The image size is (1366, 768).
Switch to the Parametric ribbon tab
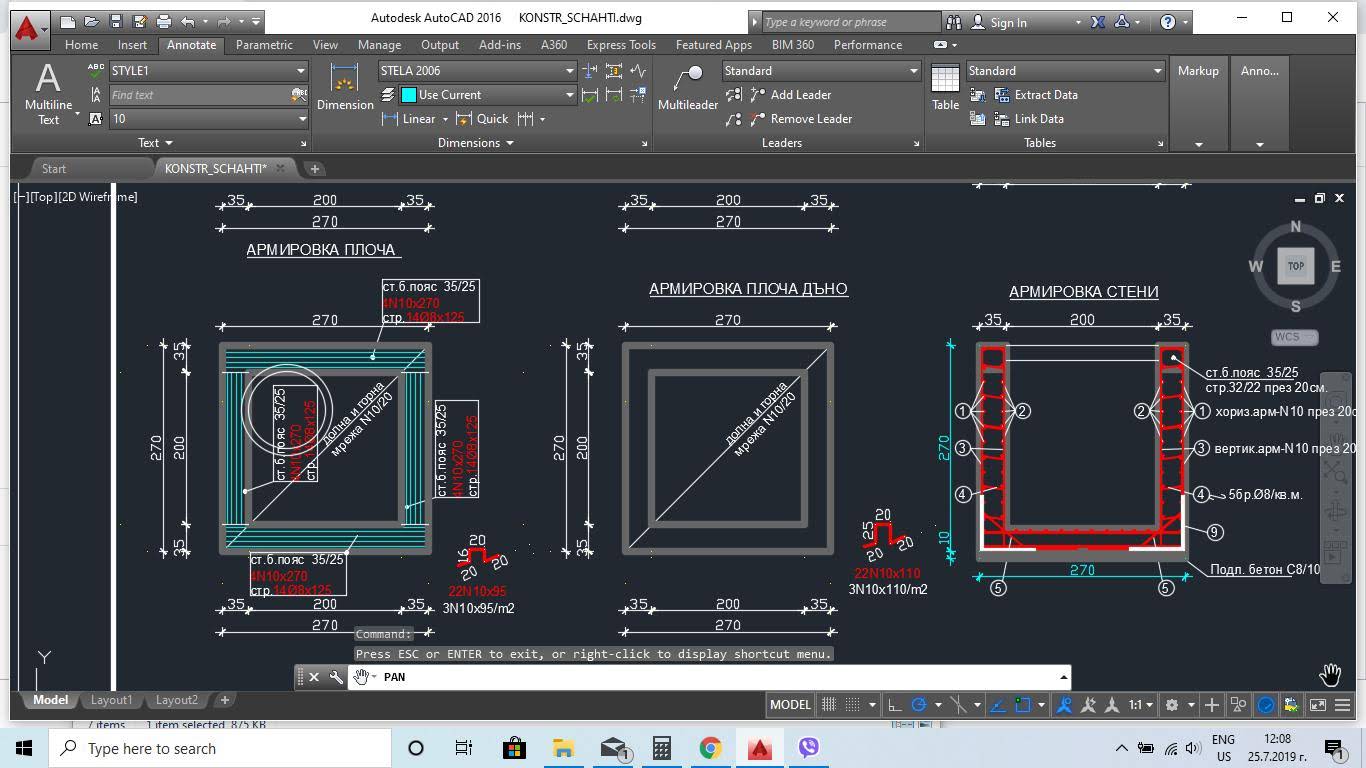pos(264,45)
